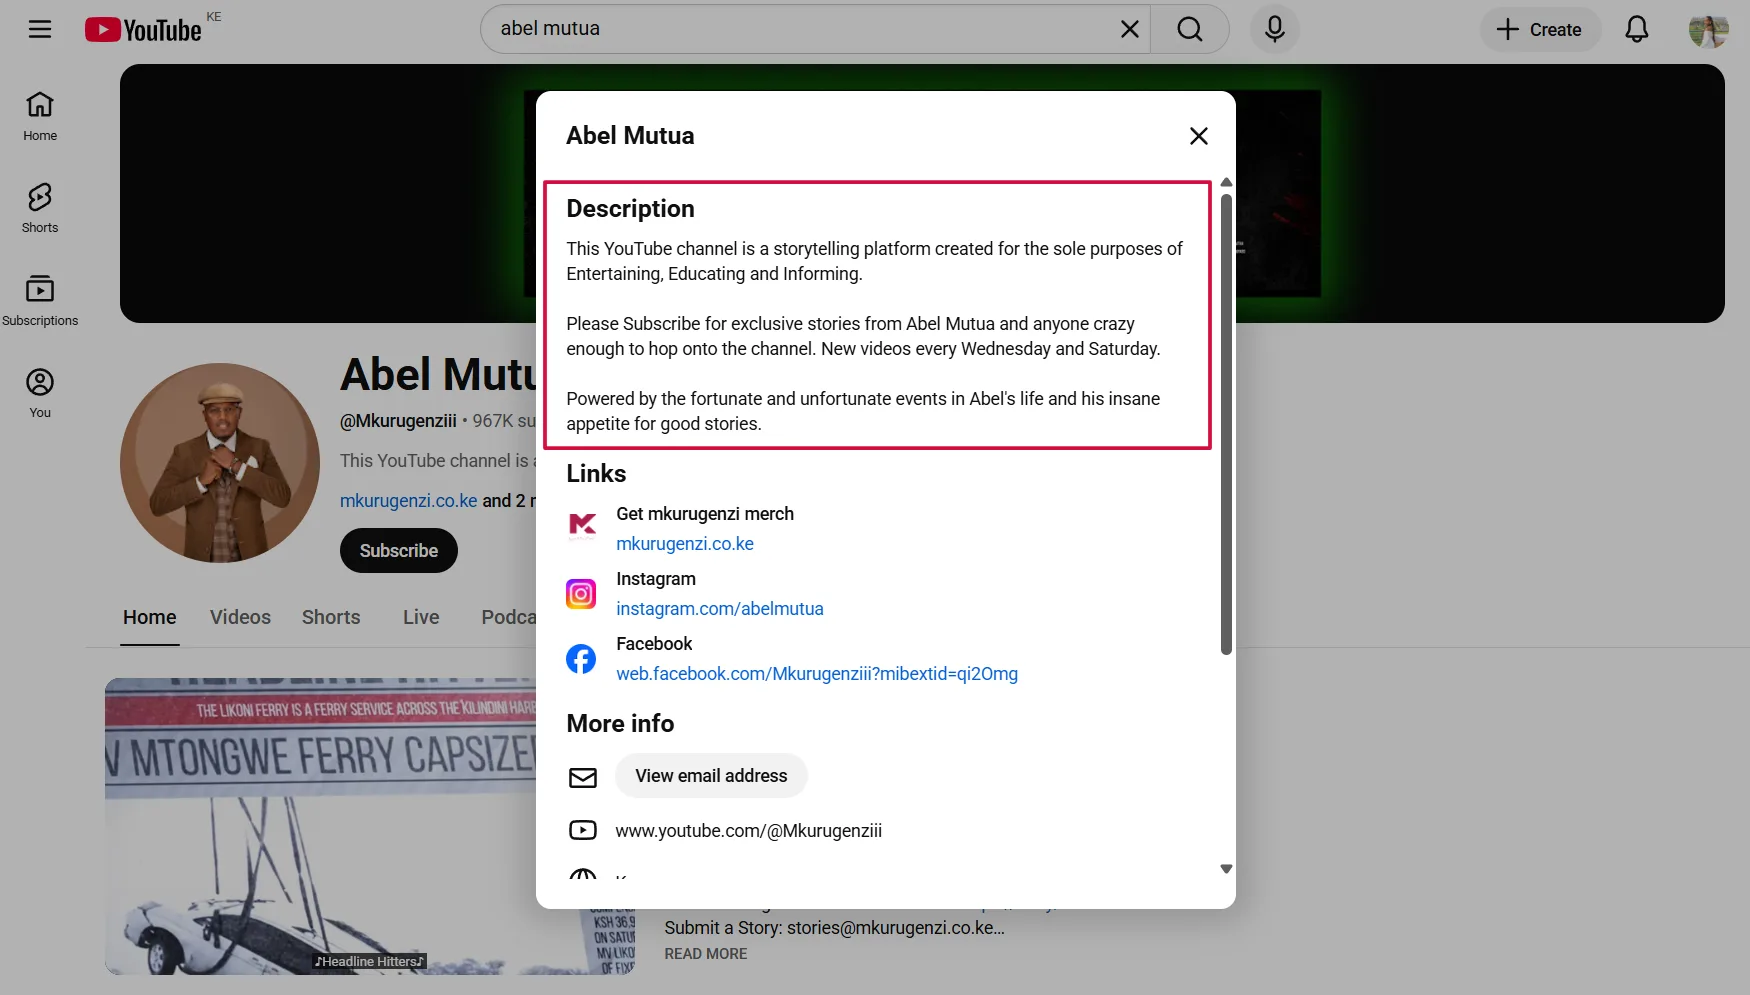Click READ MORE under video description

706,954
